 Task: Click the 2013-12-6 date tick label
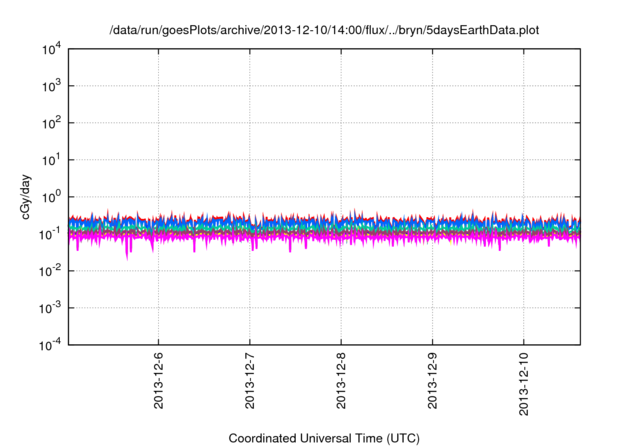158,380
